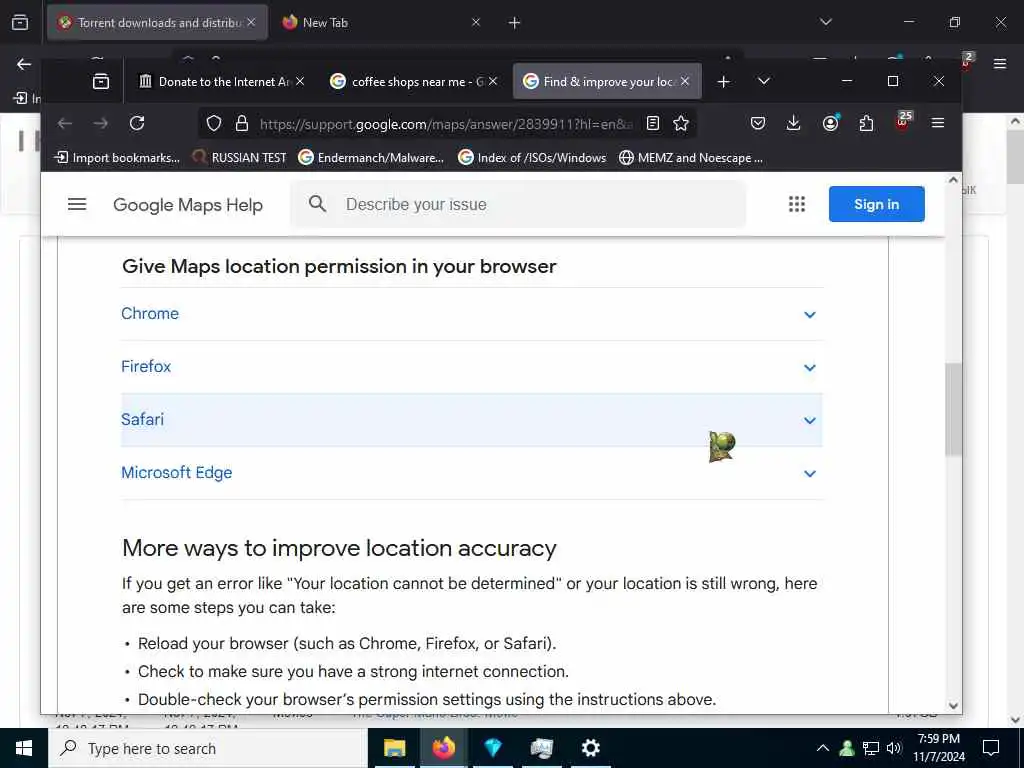
Task: Click the Safari link text
Action: 142,419
